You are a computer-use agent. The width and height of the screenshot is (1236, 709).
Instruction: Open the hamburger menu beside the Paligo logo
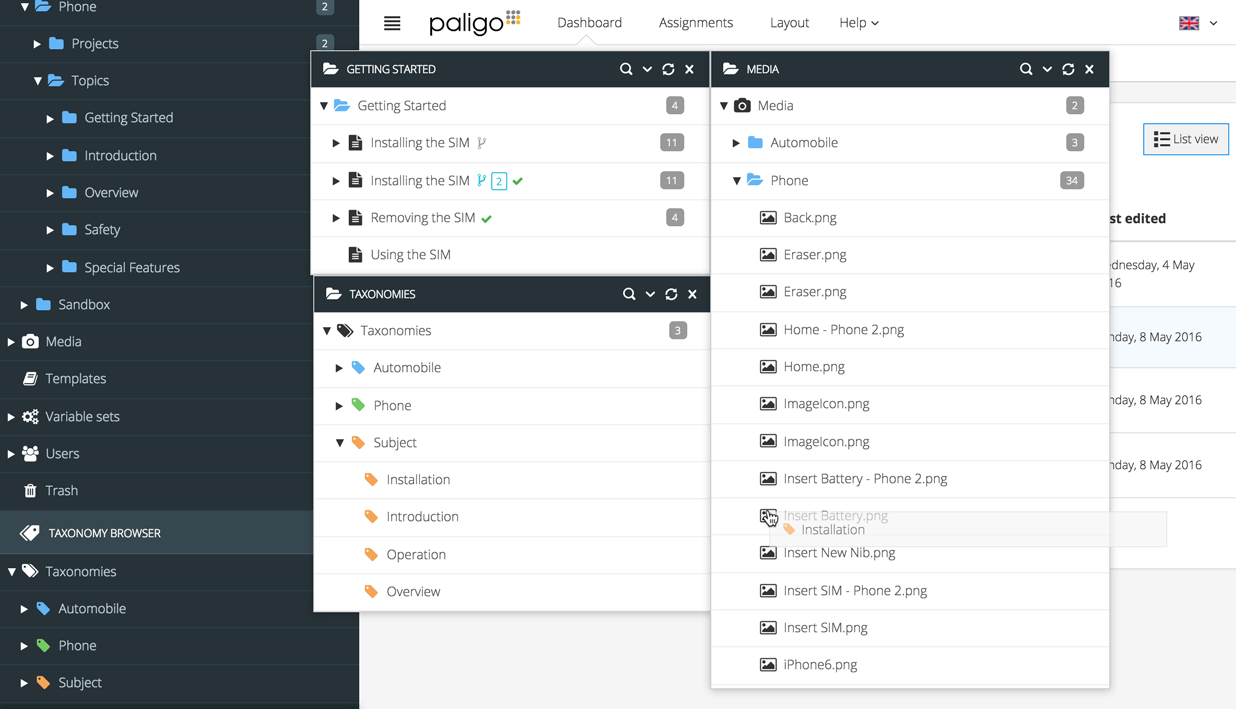click(391, 23)
